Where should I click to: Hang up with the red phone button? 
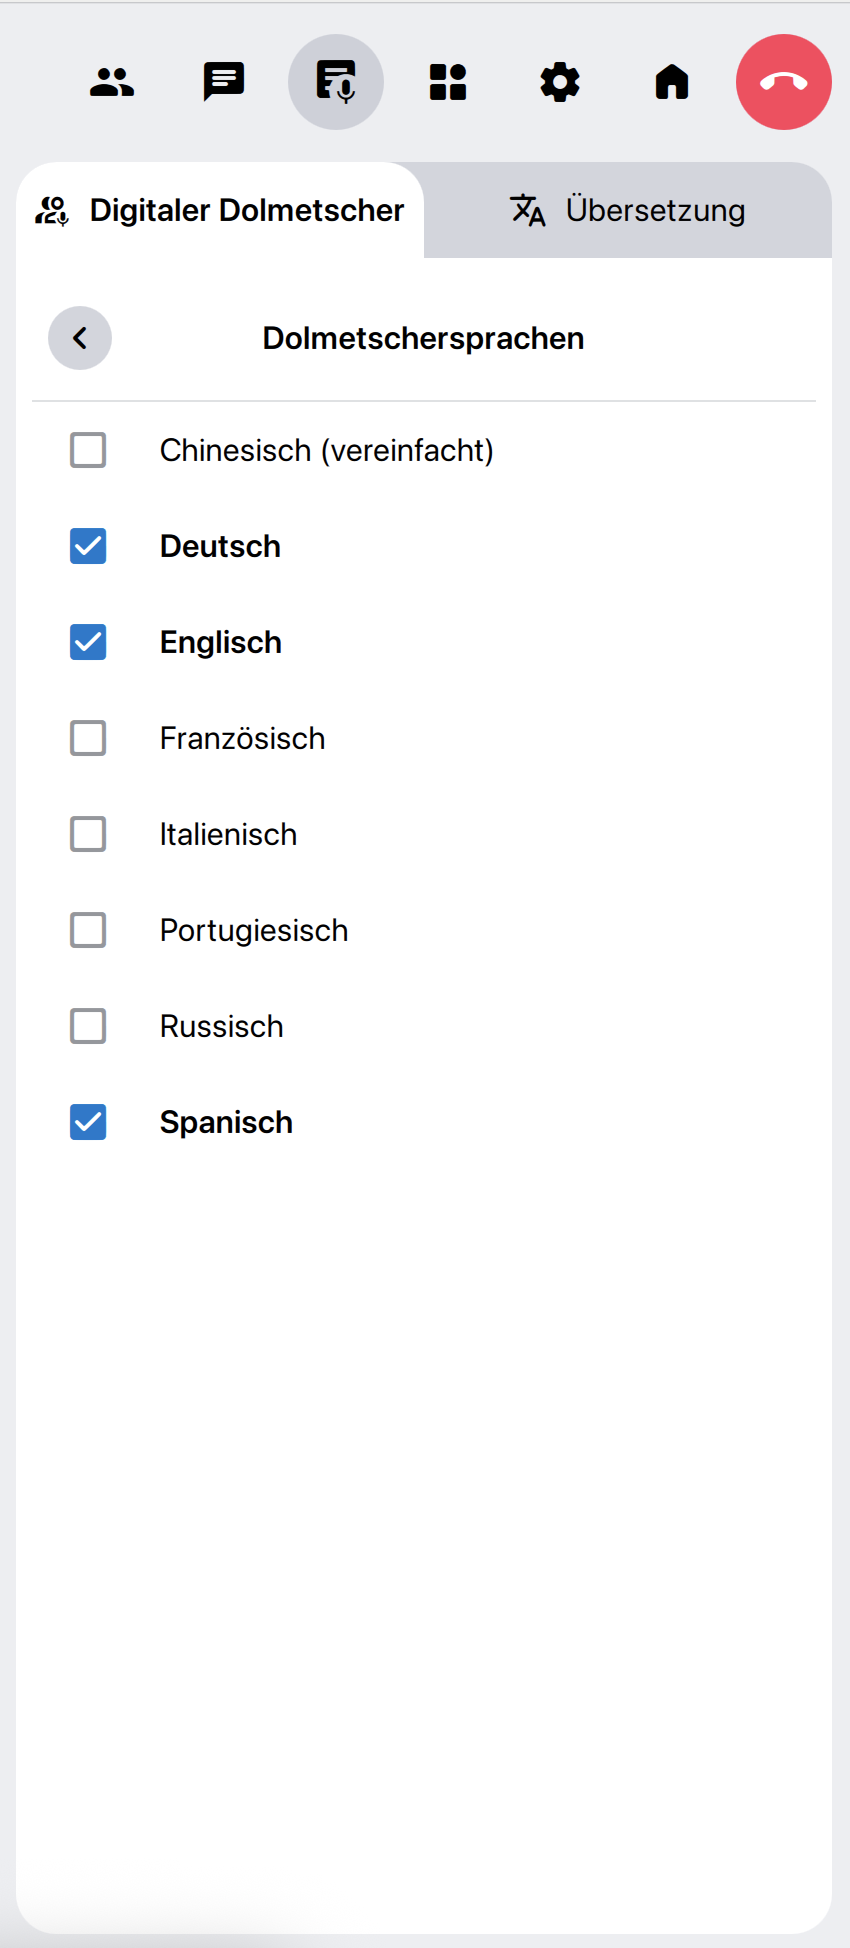click(x=784, y=82)
